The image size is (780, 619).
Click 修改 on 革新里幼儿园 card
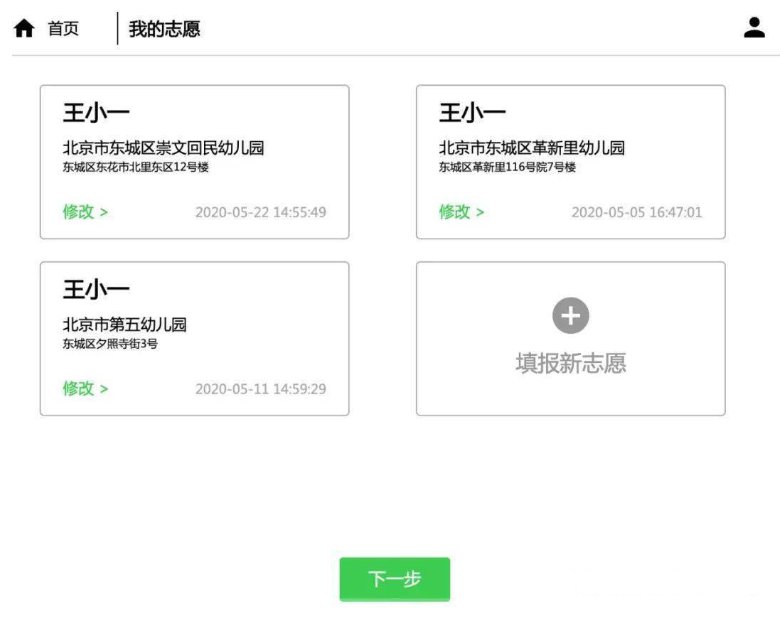pos(461,212)
